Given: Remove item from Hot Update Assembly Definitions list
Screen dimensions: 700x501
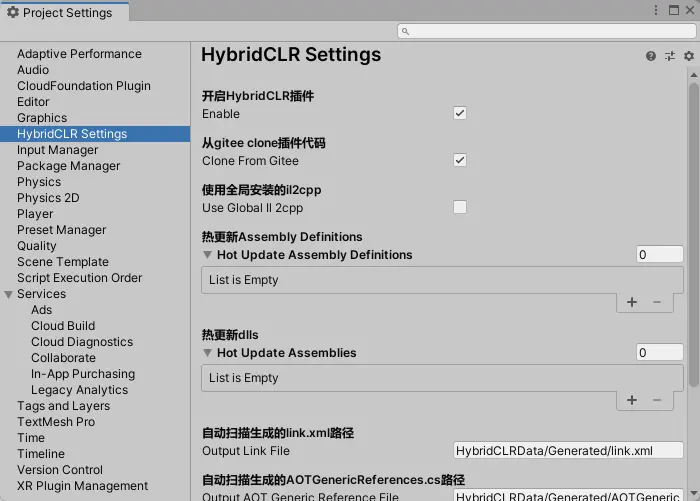Looking at the screenshot, I should click(x=657, y=302).
